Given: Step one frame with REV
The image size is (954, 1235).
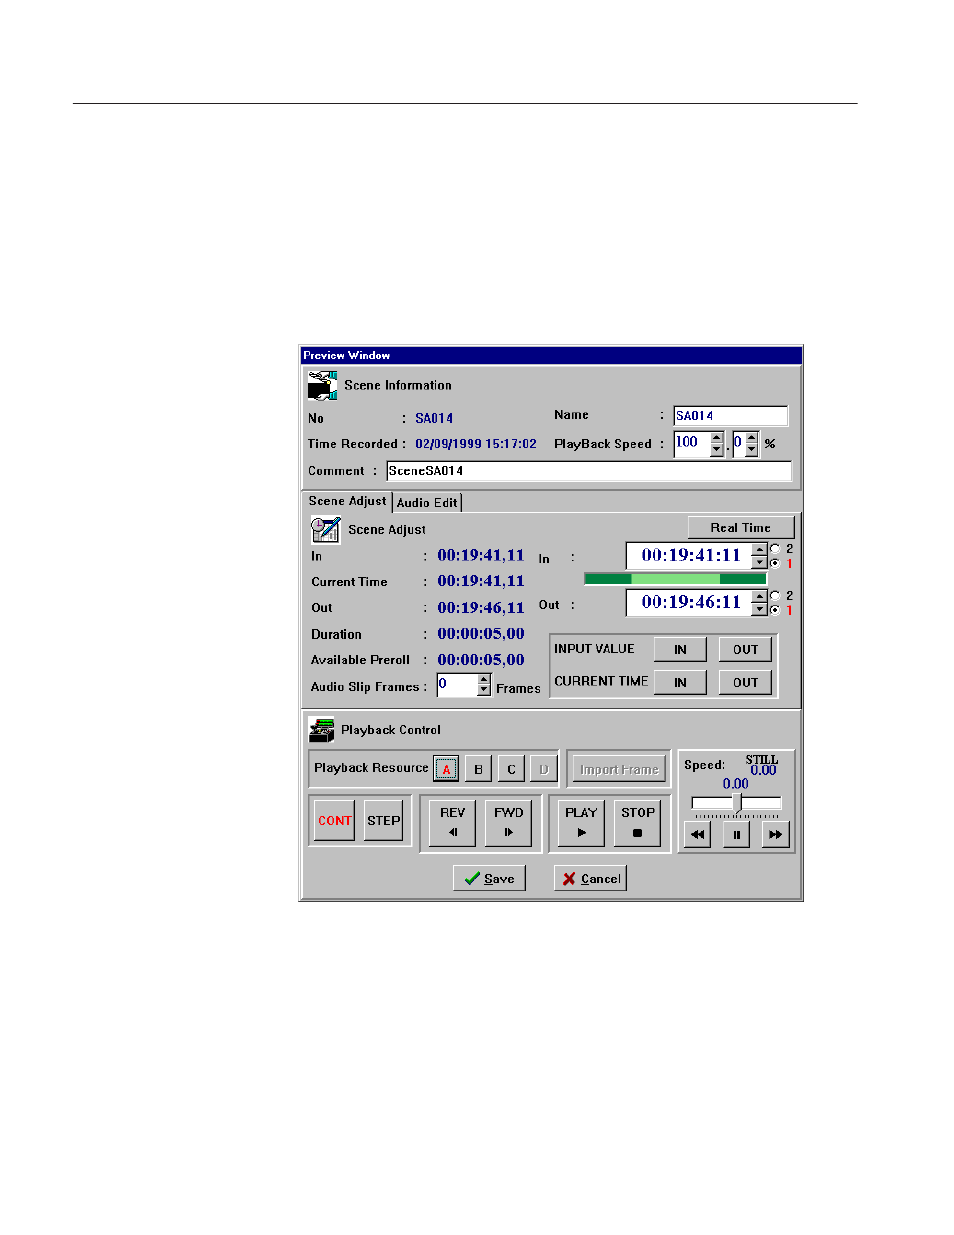Looking at the screenshot, I should point(452,822).
